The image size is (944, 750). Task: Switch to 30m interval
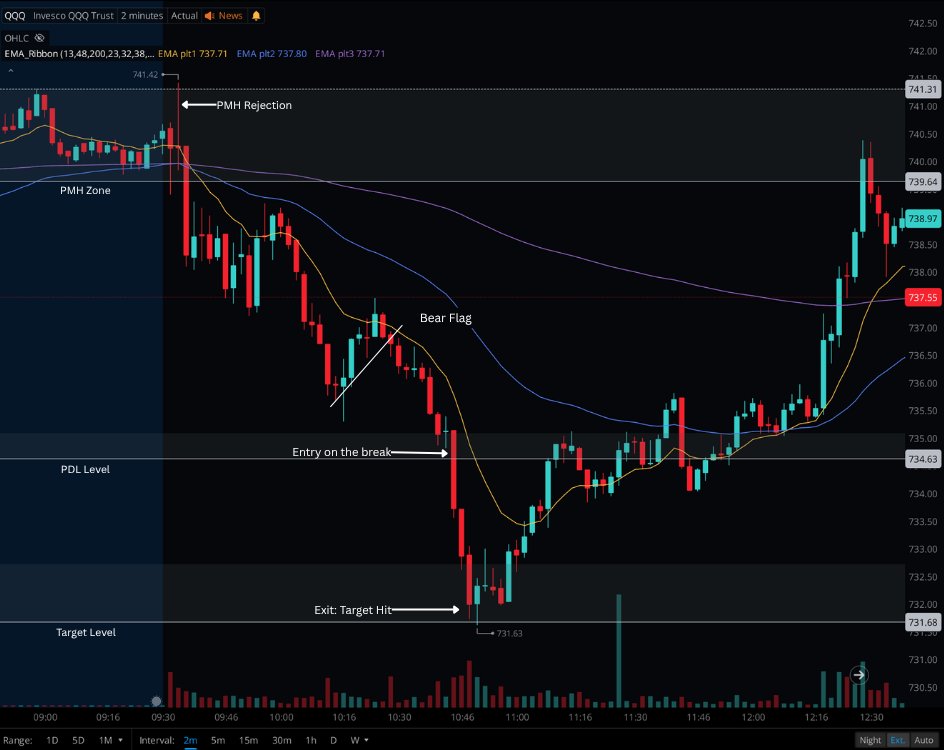282,740
